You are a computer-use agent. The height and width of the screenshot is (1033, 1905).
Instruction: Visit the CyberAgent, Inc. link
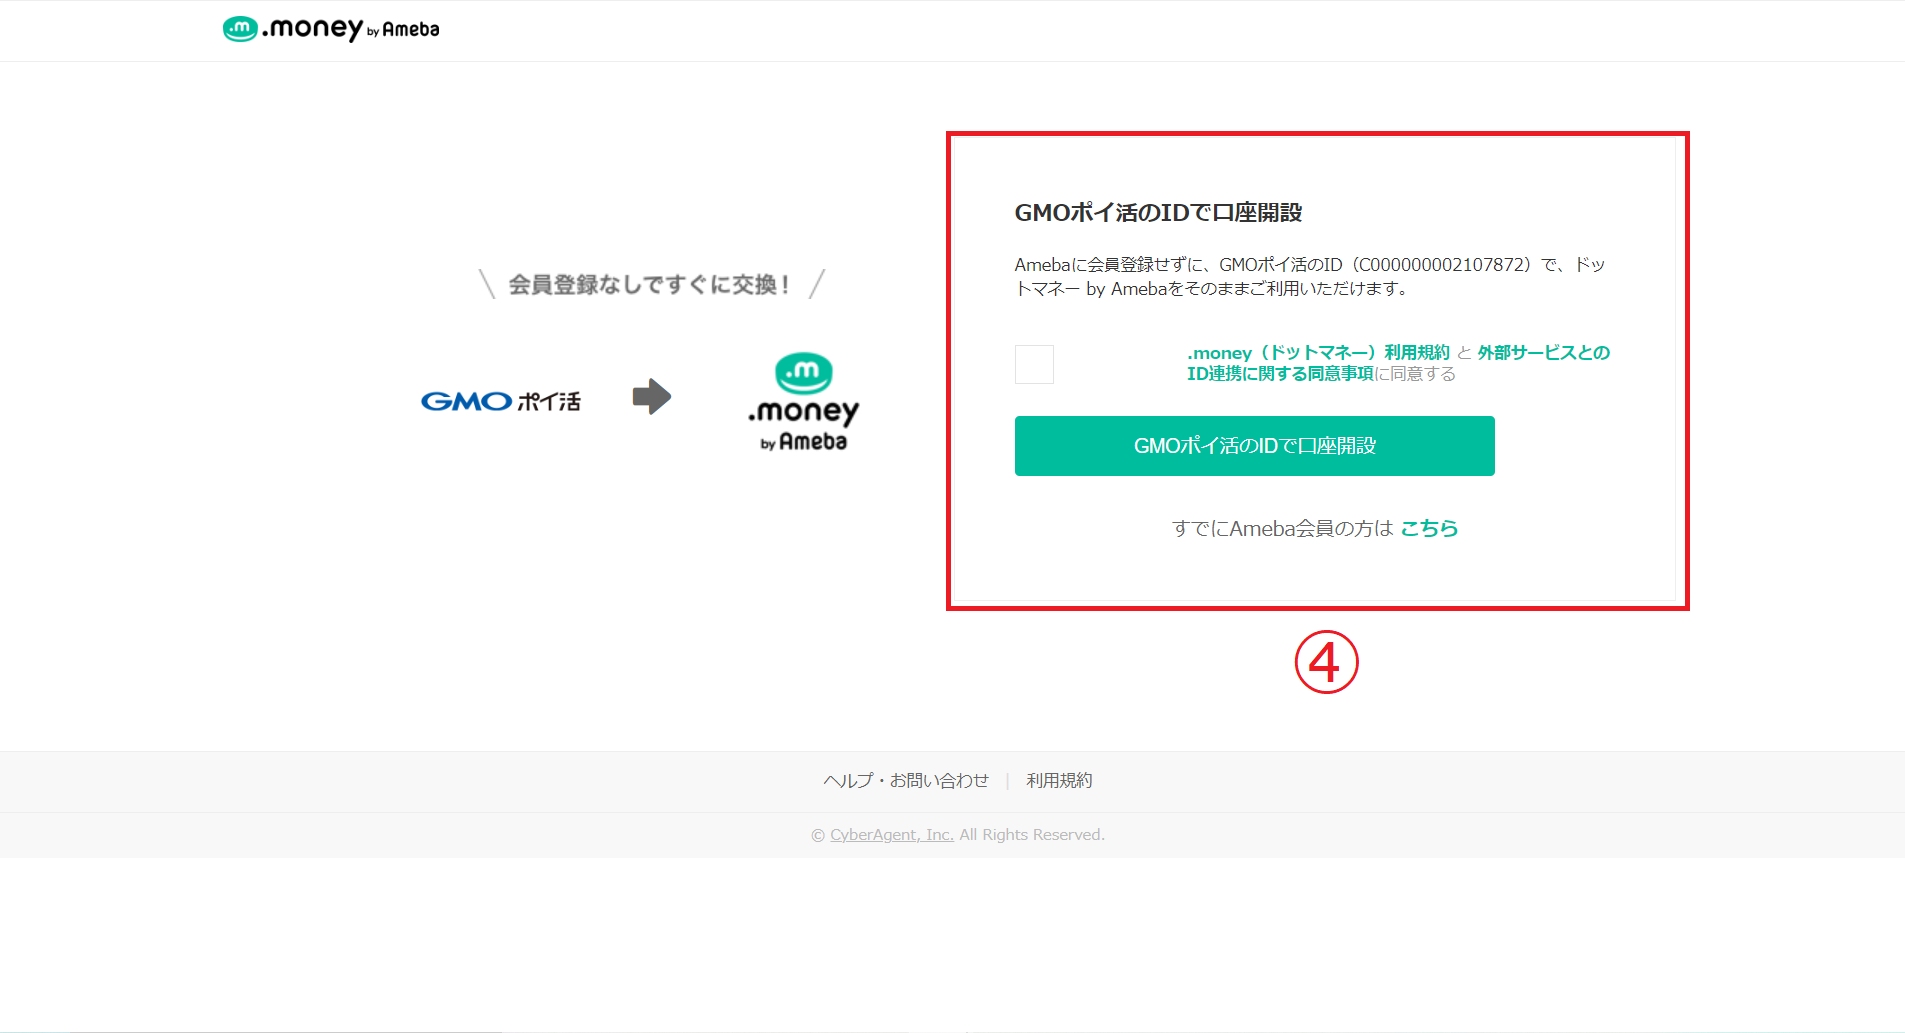tap(889, 834)
